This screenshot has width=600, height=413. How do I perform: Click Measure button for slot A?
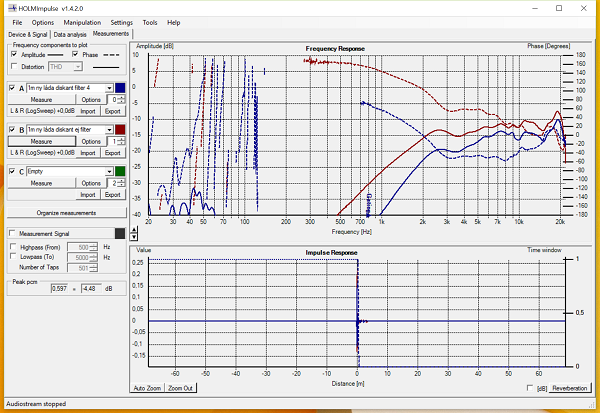[x=41, y=100]
